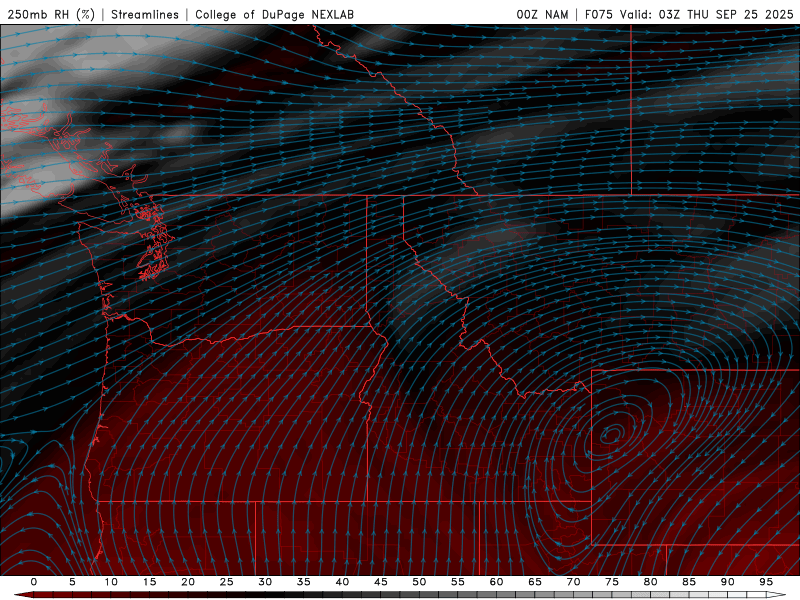Click the colorbar label "85"
800x600 pixels.
689,582
